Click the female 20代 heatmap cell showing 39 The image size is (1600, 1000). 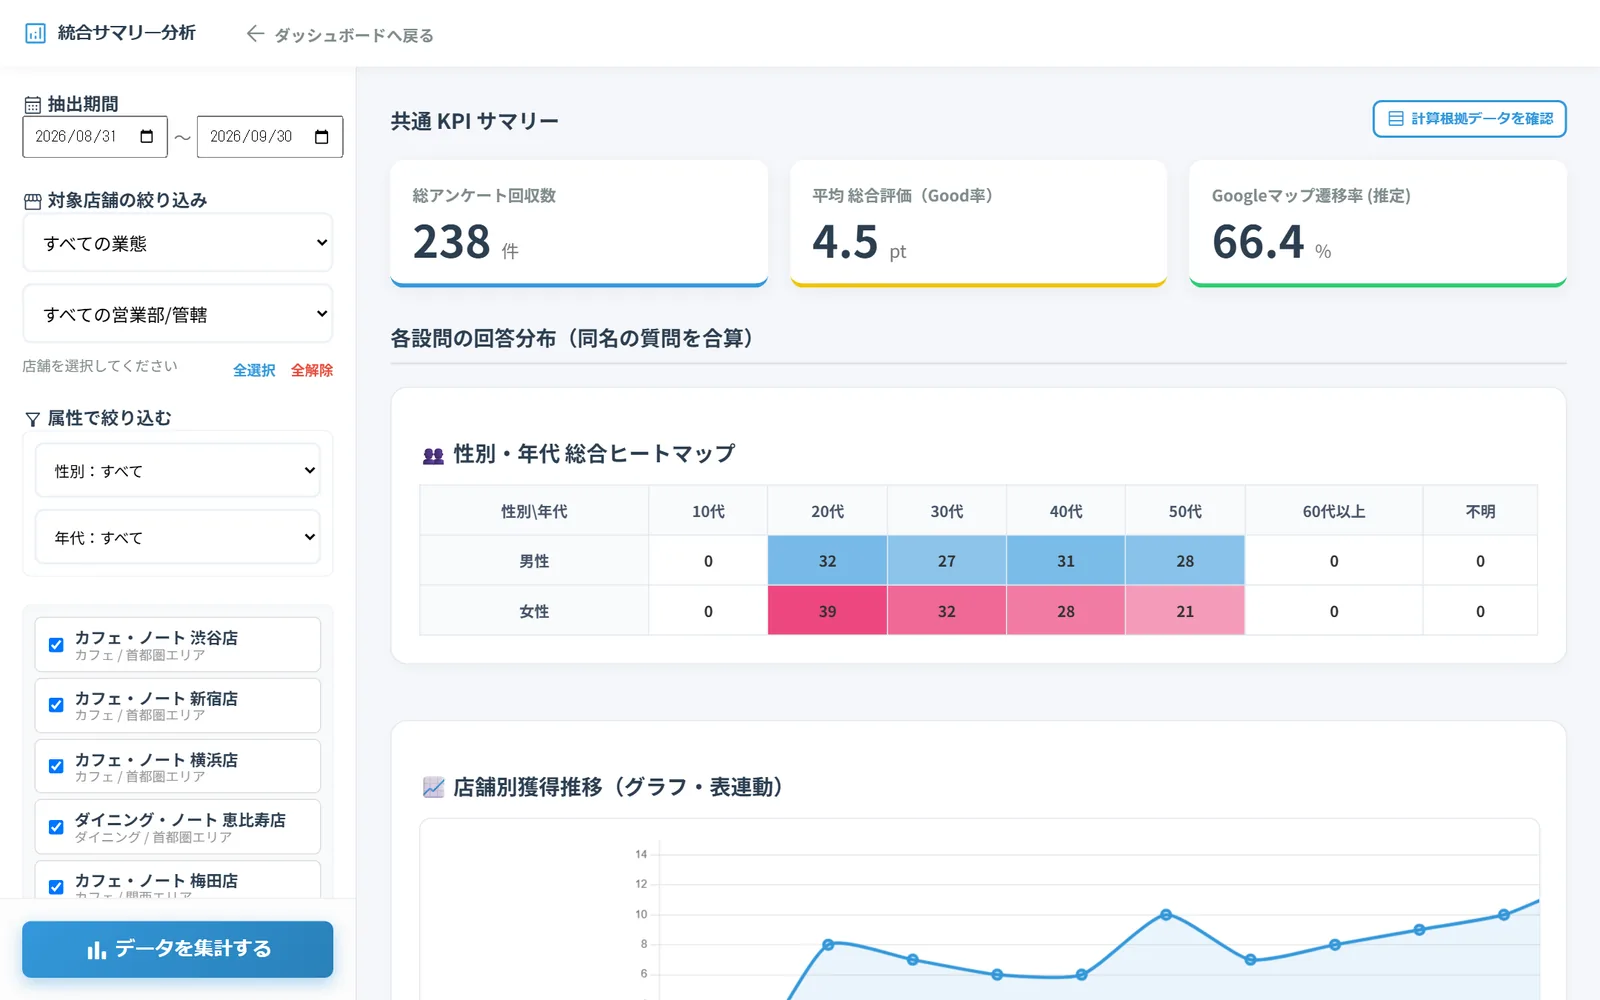coord(827,611)
